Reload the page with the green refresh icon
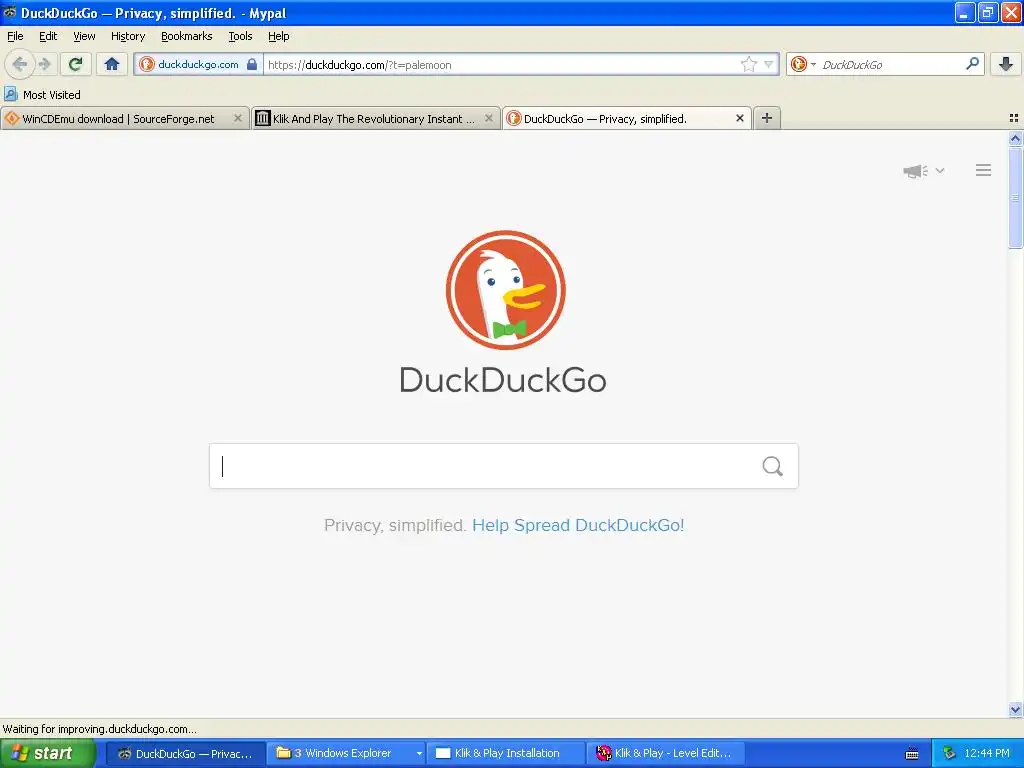This screenshot has width=1024, height=768. [x=75, y=64]
